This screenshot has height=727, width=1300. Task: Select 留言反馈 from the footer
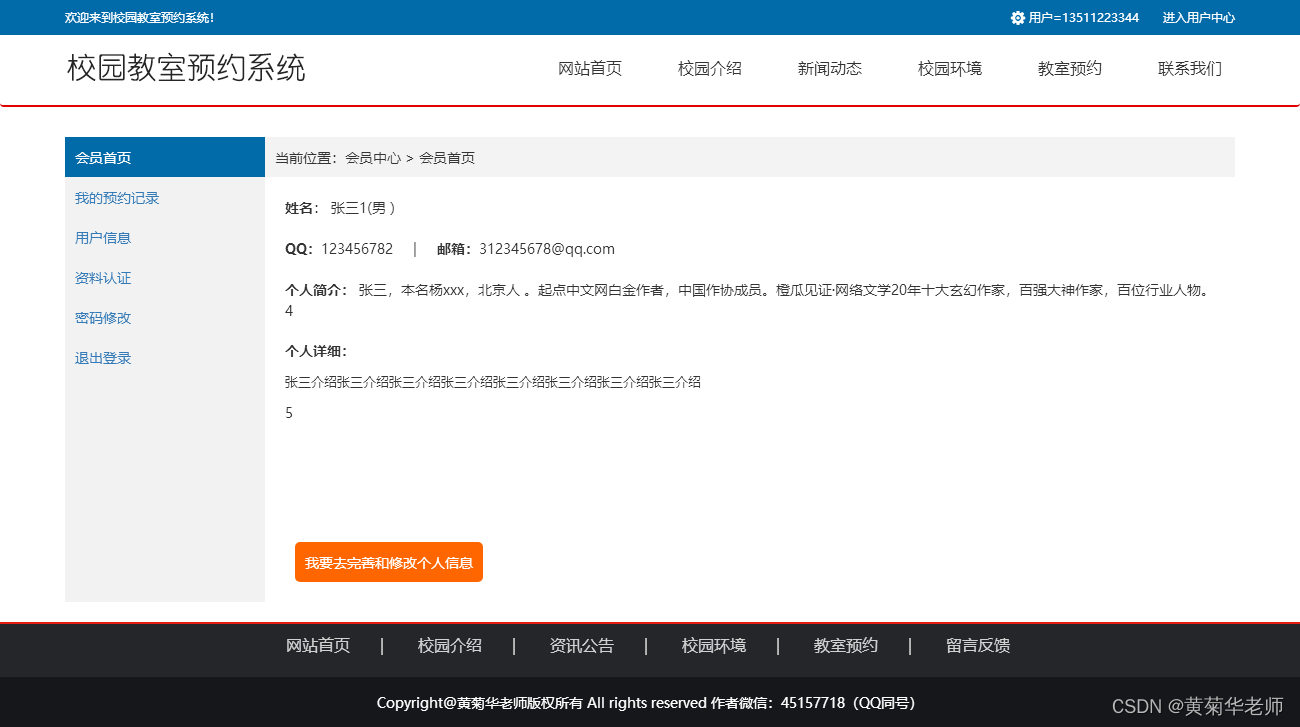pos(977,645)
